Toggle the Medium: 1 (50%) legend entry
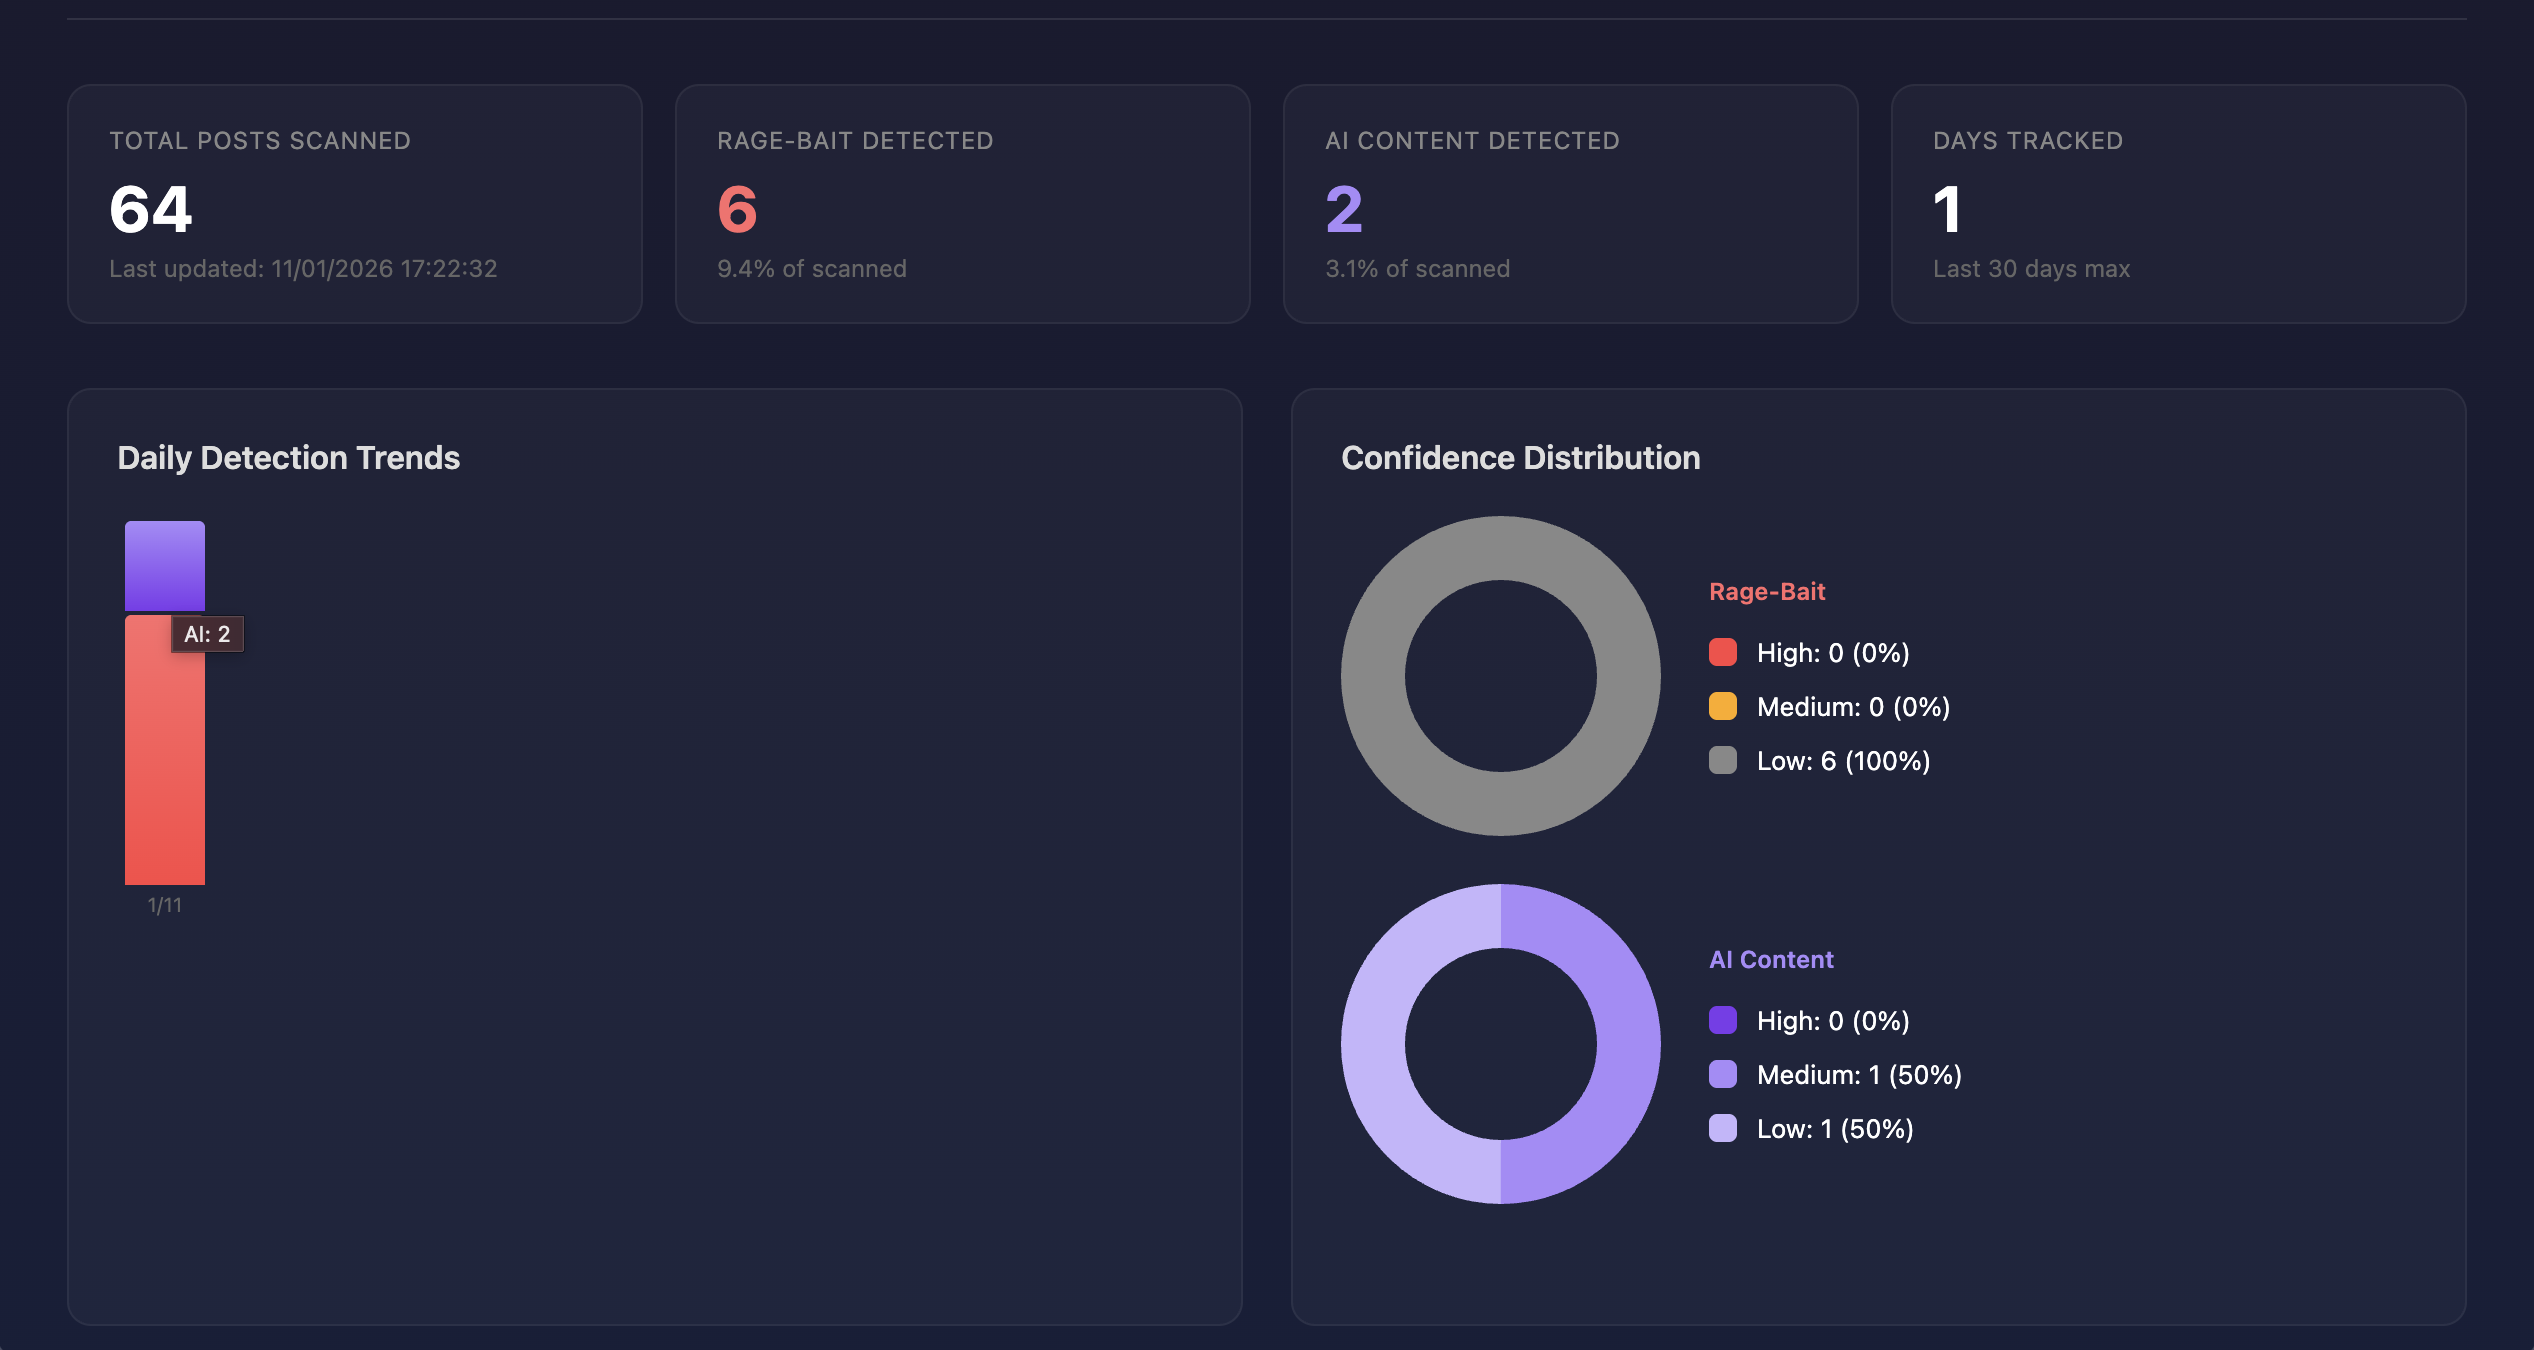This screenshot has height=1350, width=2534. pyautogui.click(x=1860, y=1074)
